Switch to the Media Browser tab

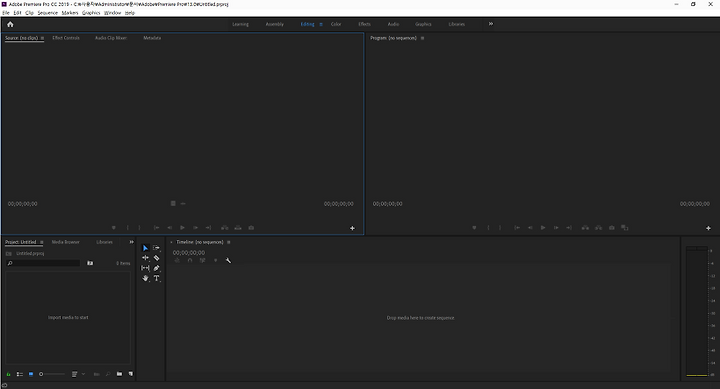(x=66, y=242)
